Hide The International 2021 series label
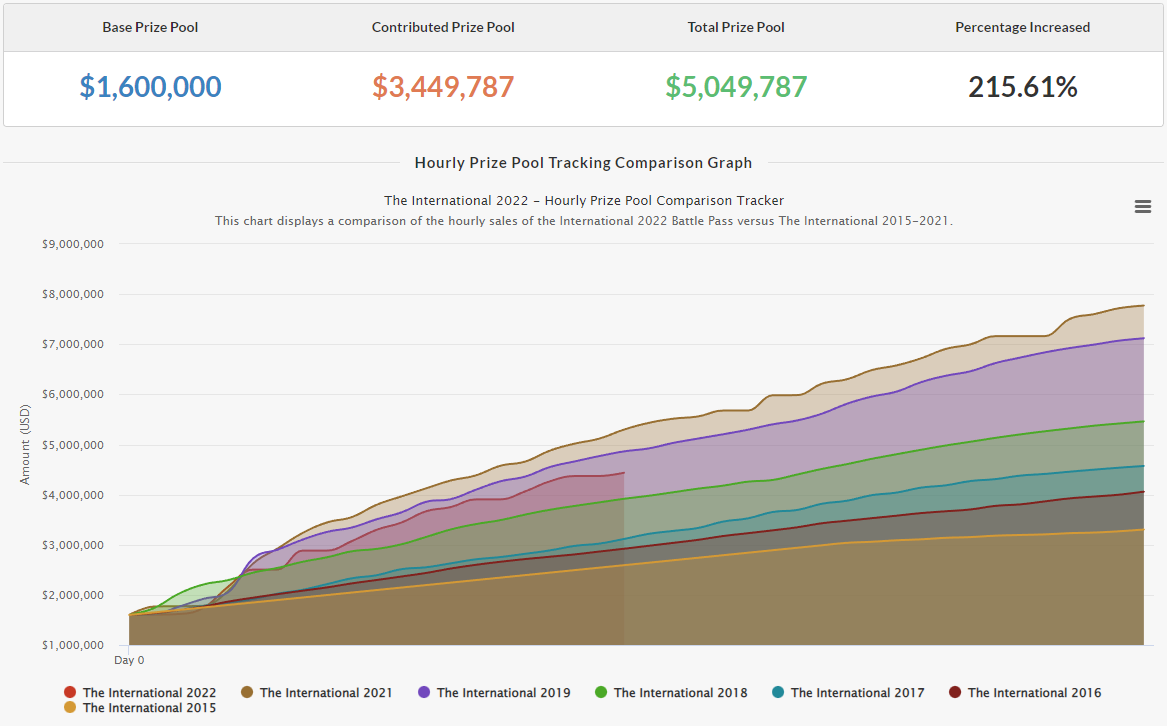The width and height of the screenshot is (1167, 726). click(x=326, y=692)
